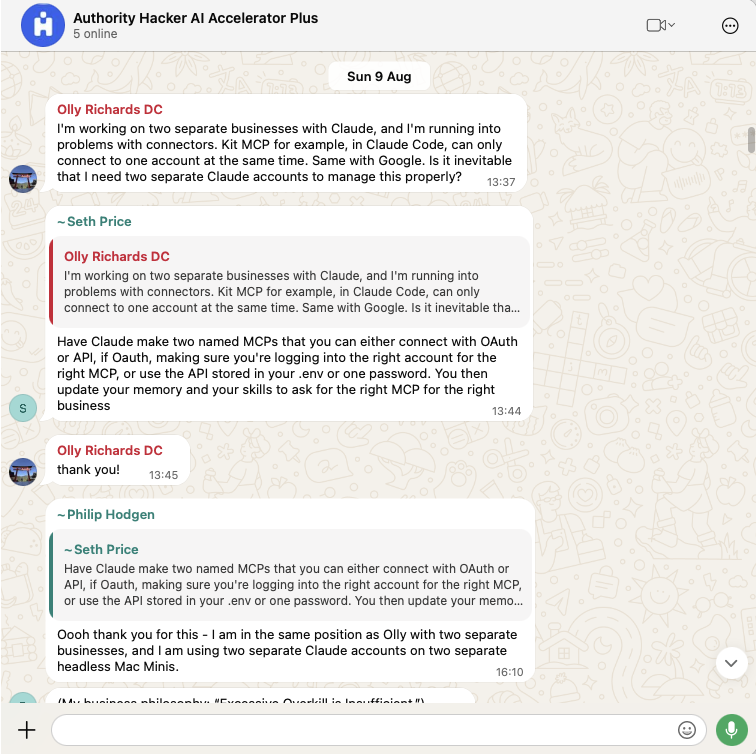Open the emoji picker
Screen dimensions: 756x754
click(687, 730)
